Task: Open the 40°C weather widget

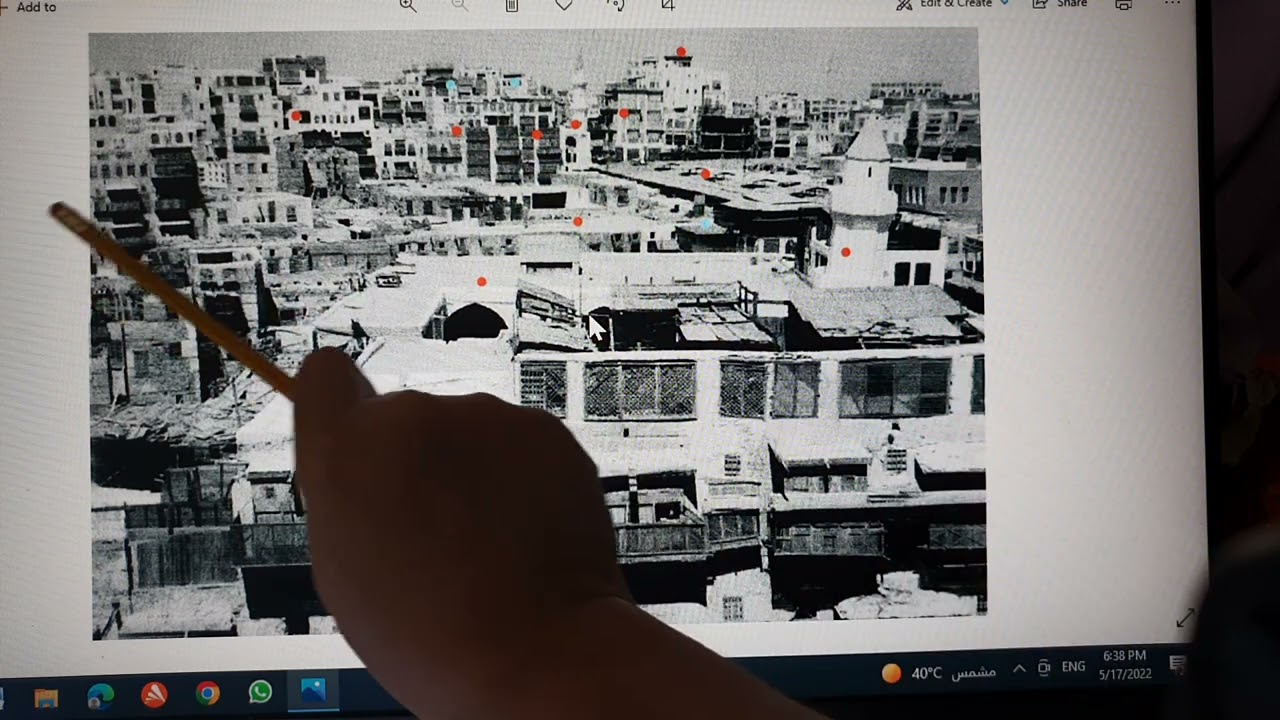Action: [938, 673]
